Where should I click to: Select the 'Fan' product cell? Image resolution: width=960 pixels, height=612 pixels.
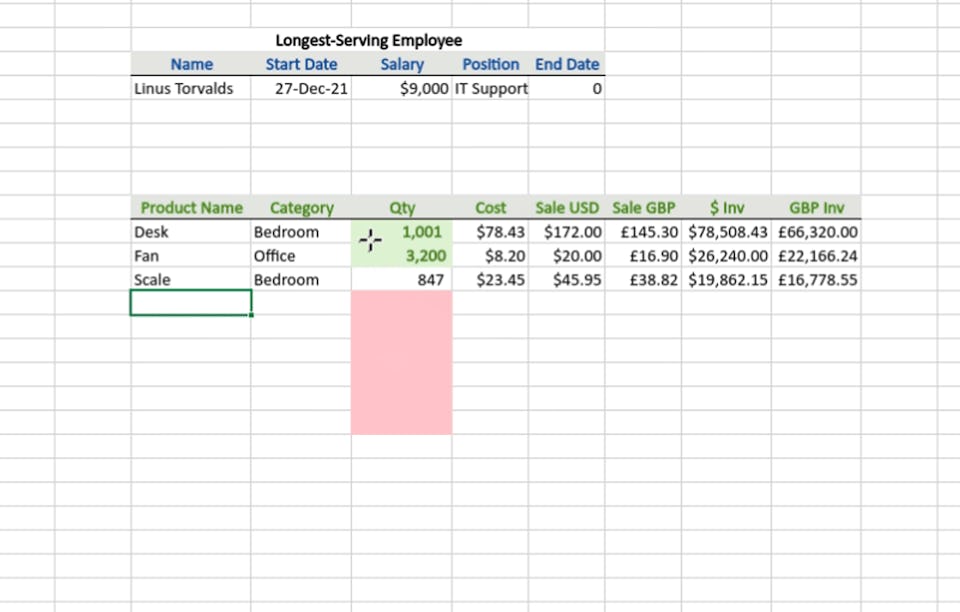[x=191, y=256]
